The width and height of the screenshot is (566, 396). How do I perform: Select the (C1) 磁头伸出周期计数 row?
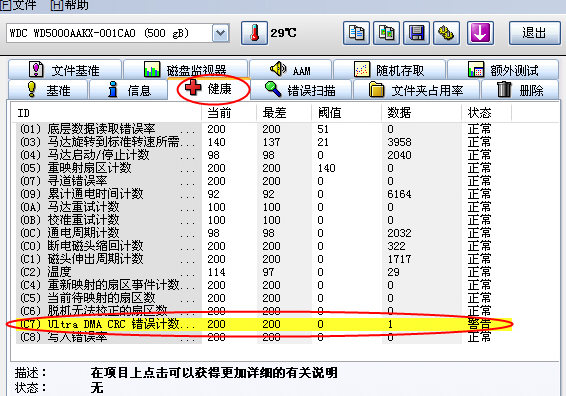coord(264,259)
